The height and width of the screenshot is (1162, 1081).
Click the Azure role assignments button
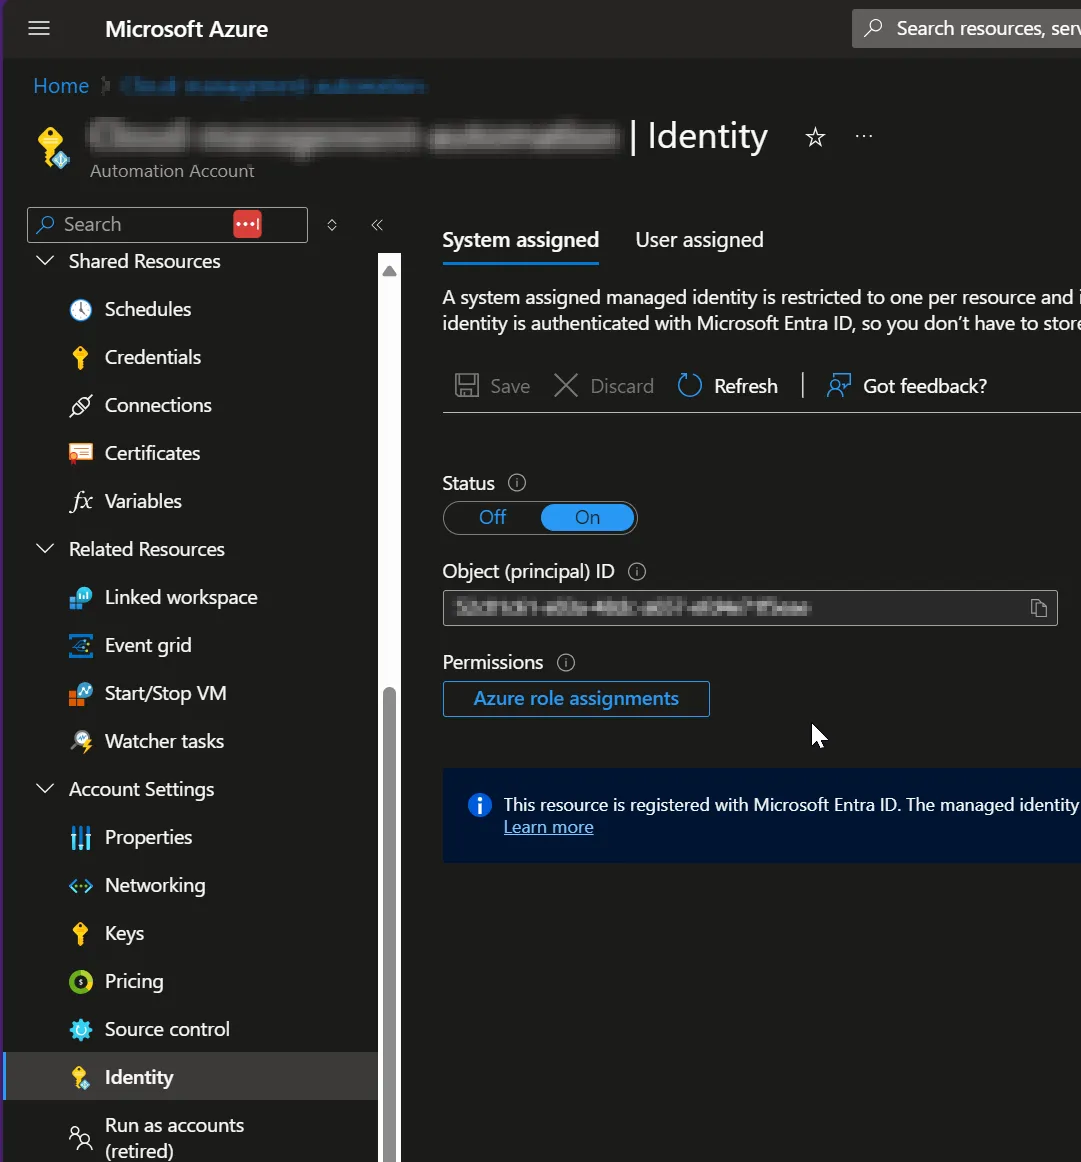click(x=576, y=699)
